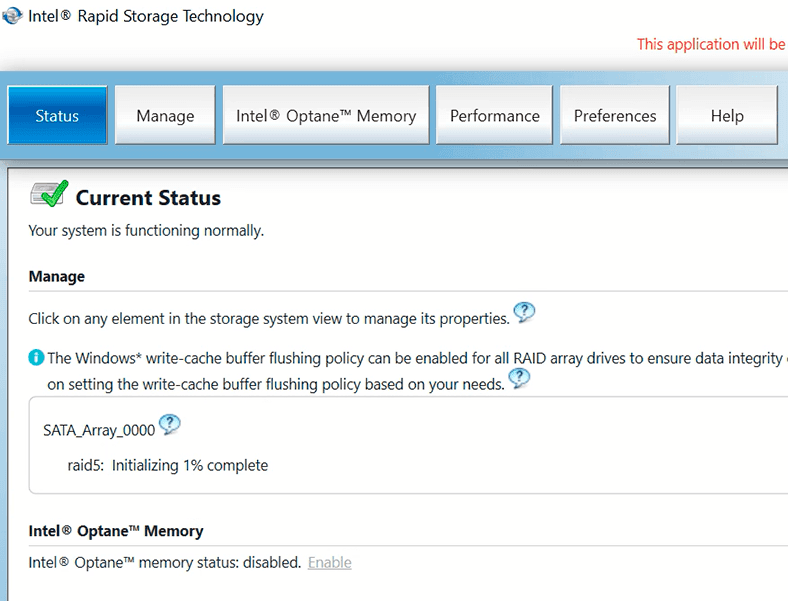This screenshot has width=788, height=601.
Task: Click the red 'This application will be' notice
Action: pos(711,44)
